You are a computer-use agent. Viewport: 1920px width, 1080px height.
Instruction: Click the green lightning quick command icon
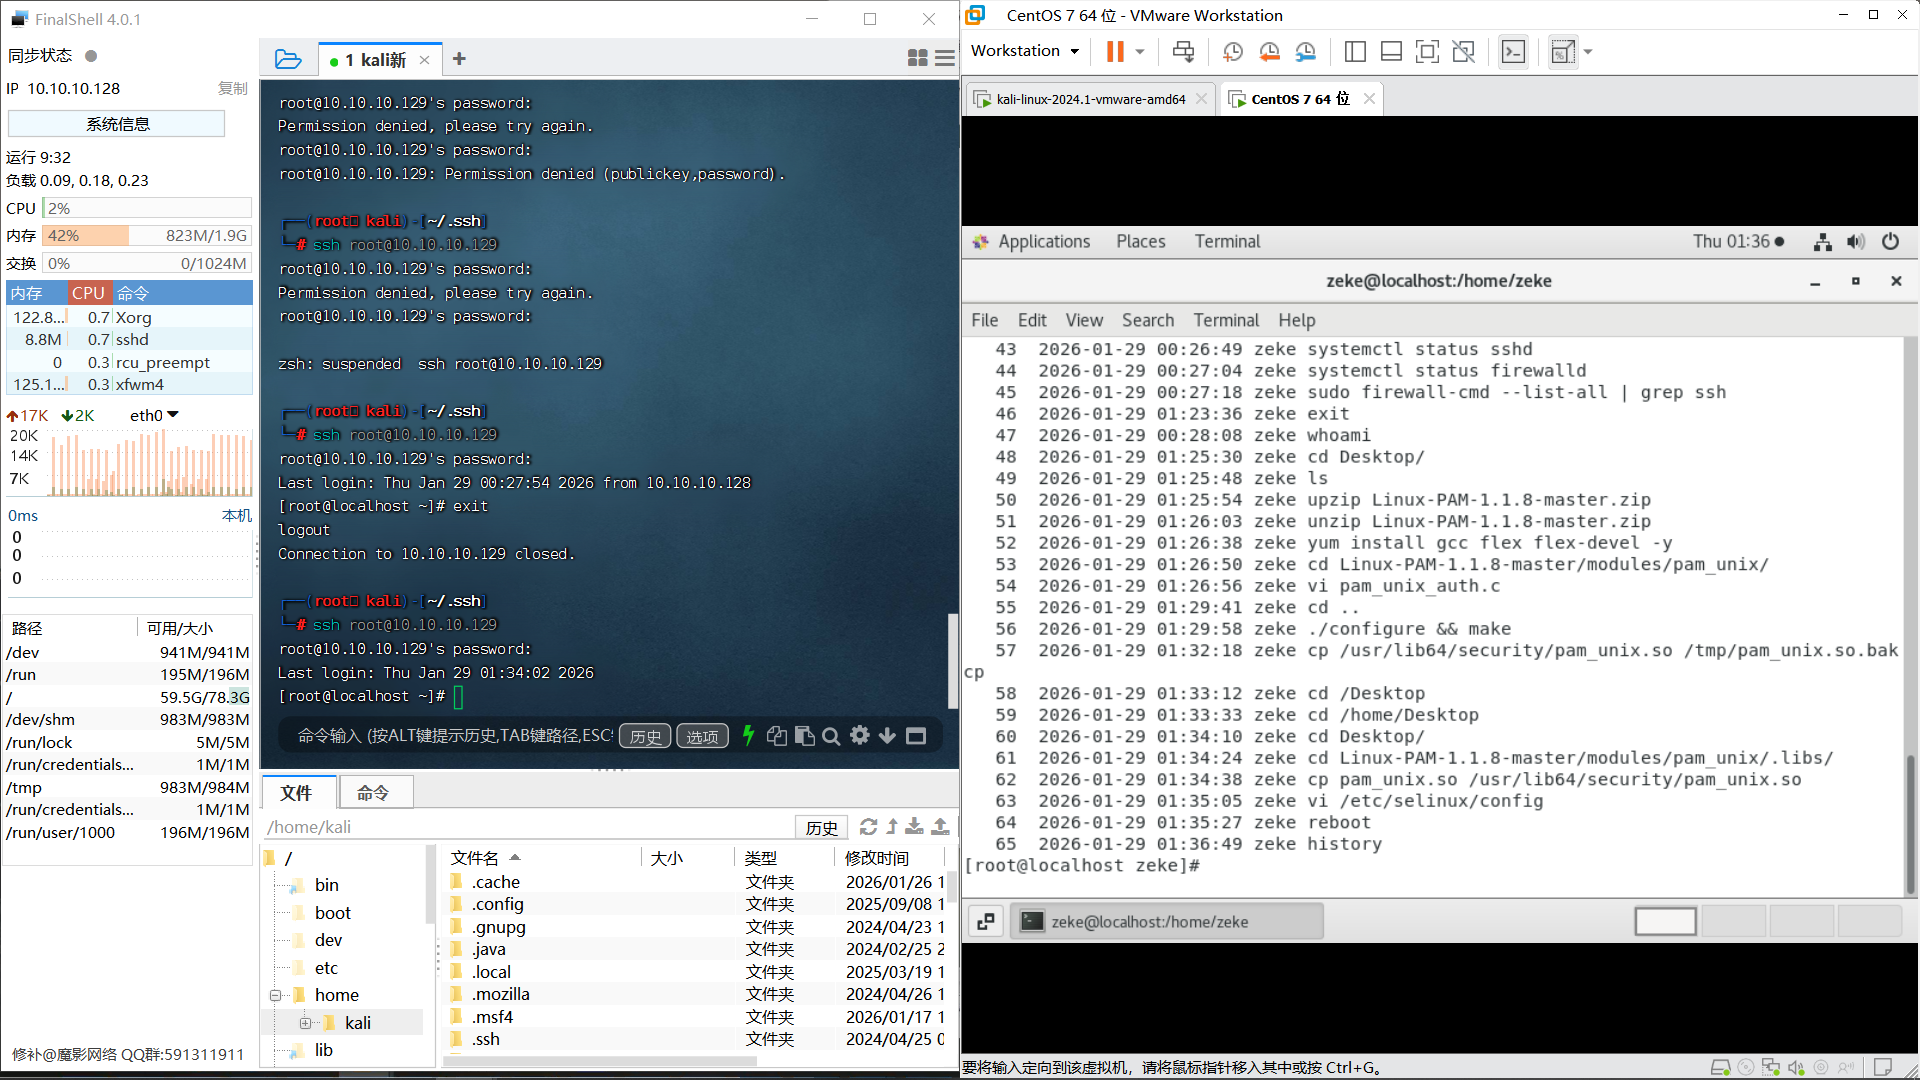(x=748, y=736)
